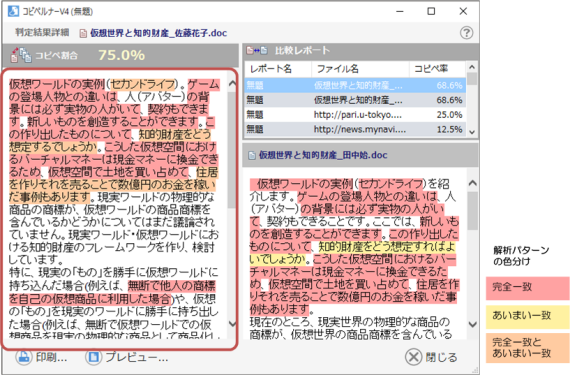Select the highlighted first 68.6% report row
Viewport: 570px width, 375px height.
(x=355, y=85)
